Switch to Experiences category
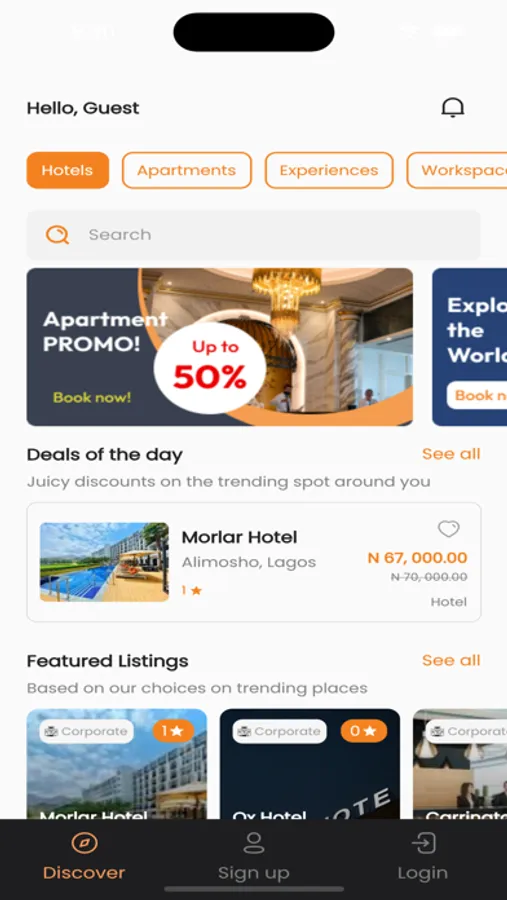The image size is (507, 900). [x=329, y=170]
